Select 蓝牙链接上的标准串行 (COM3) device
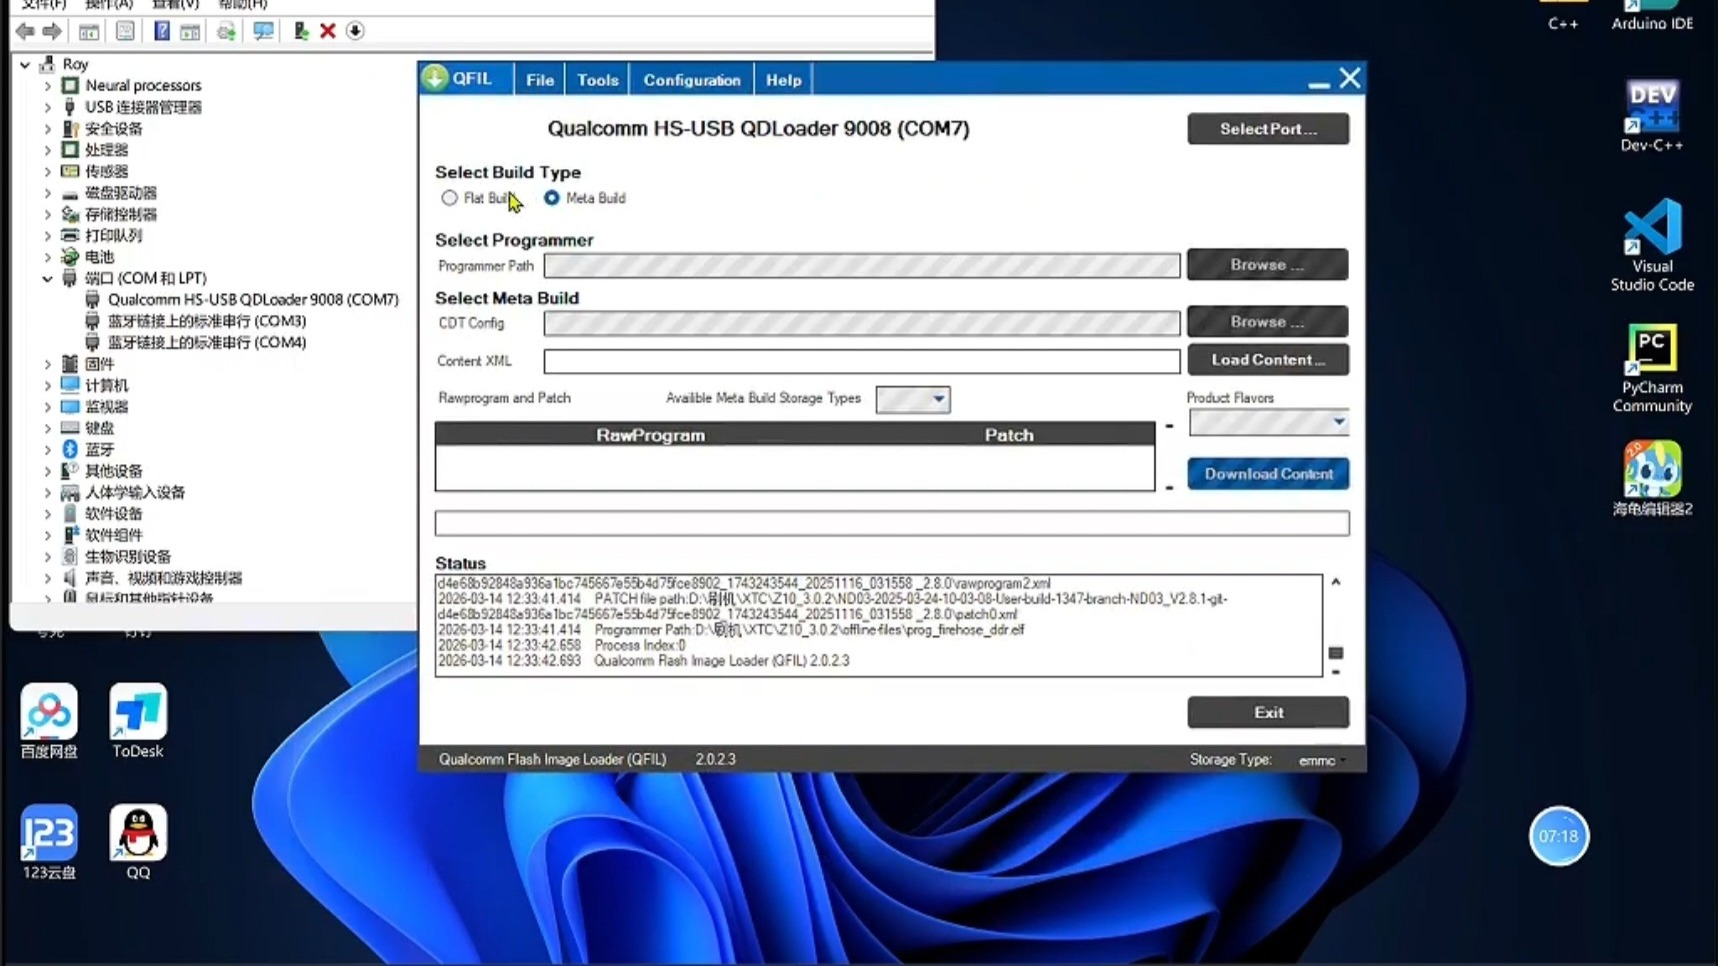This screenshot has width=1718, height=966. [x=207, y=321]
